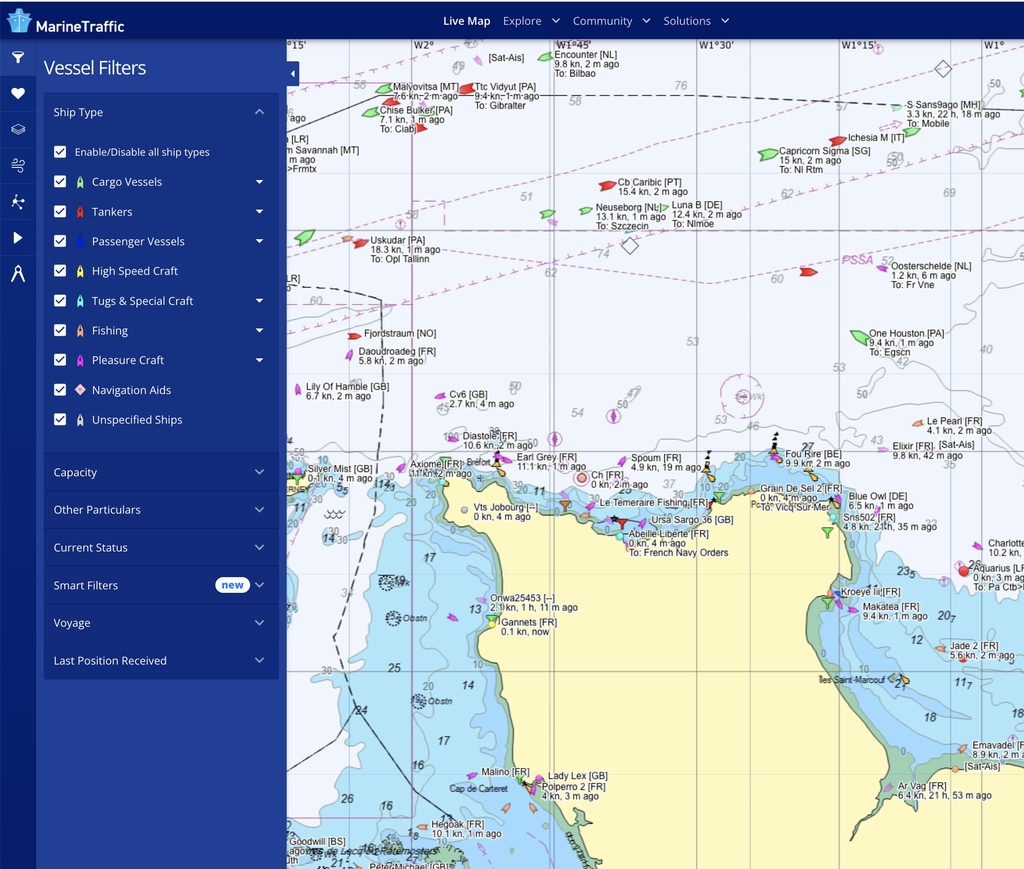The height and width of the screenshot is (869, 1024).
Task: Click the magenta Oosterschelde vessel marker
Action: coord(882,268)
